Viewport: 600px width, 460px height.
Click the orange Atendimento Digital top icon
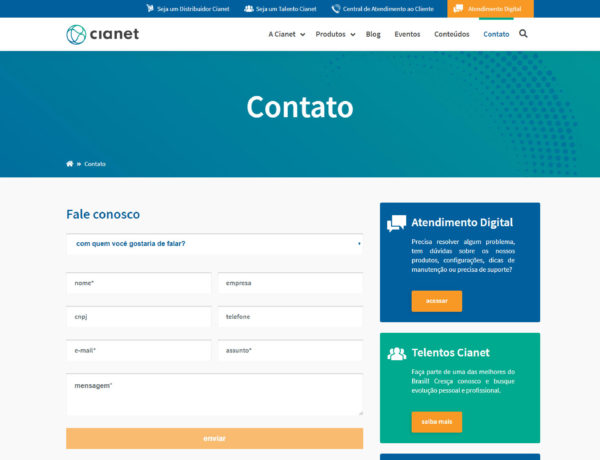pos(458,8)
